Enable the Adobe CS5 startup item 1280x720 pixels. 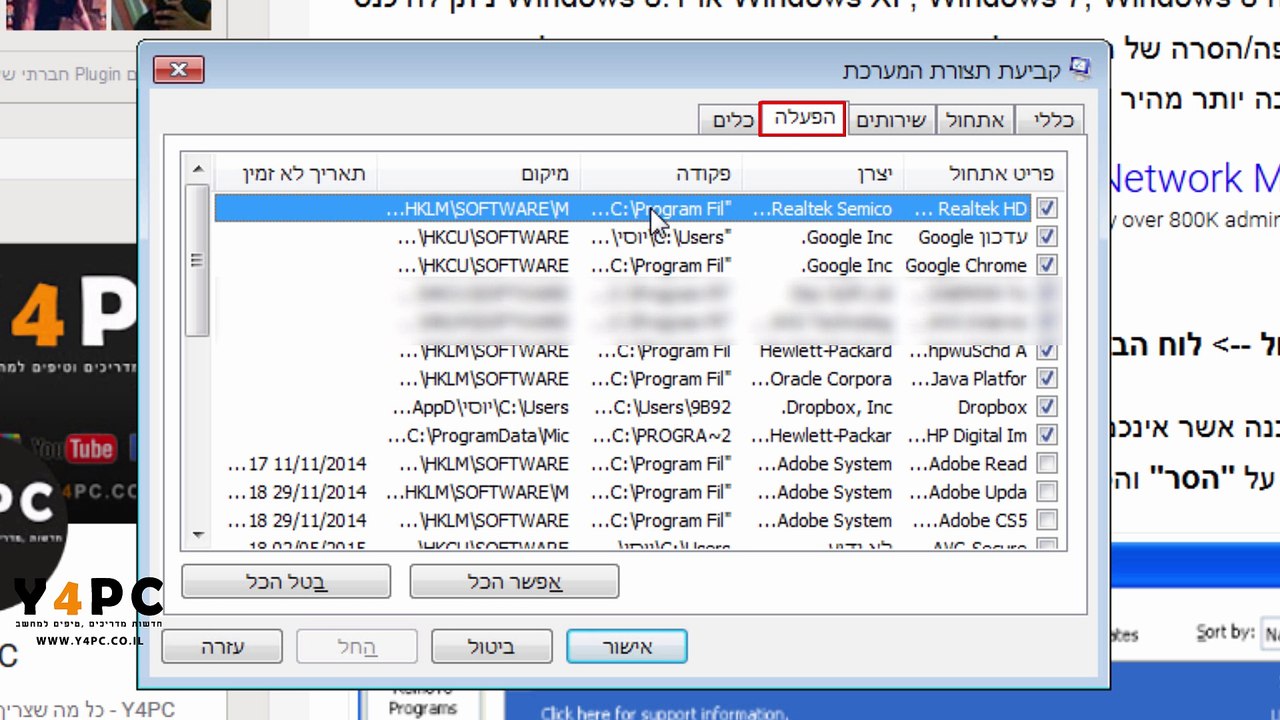tap(1046, 520)
